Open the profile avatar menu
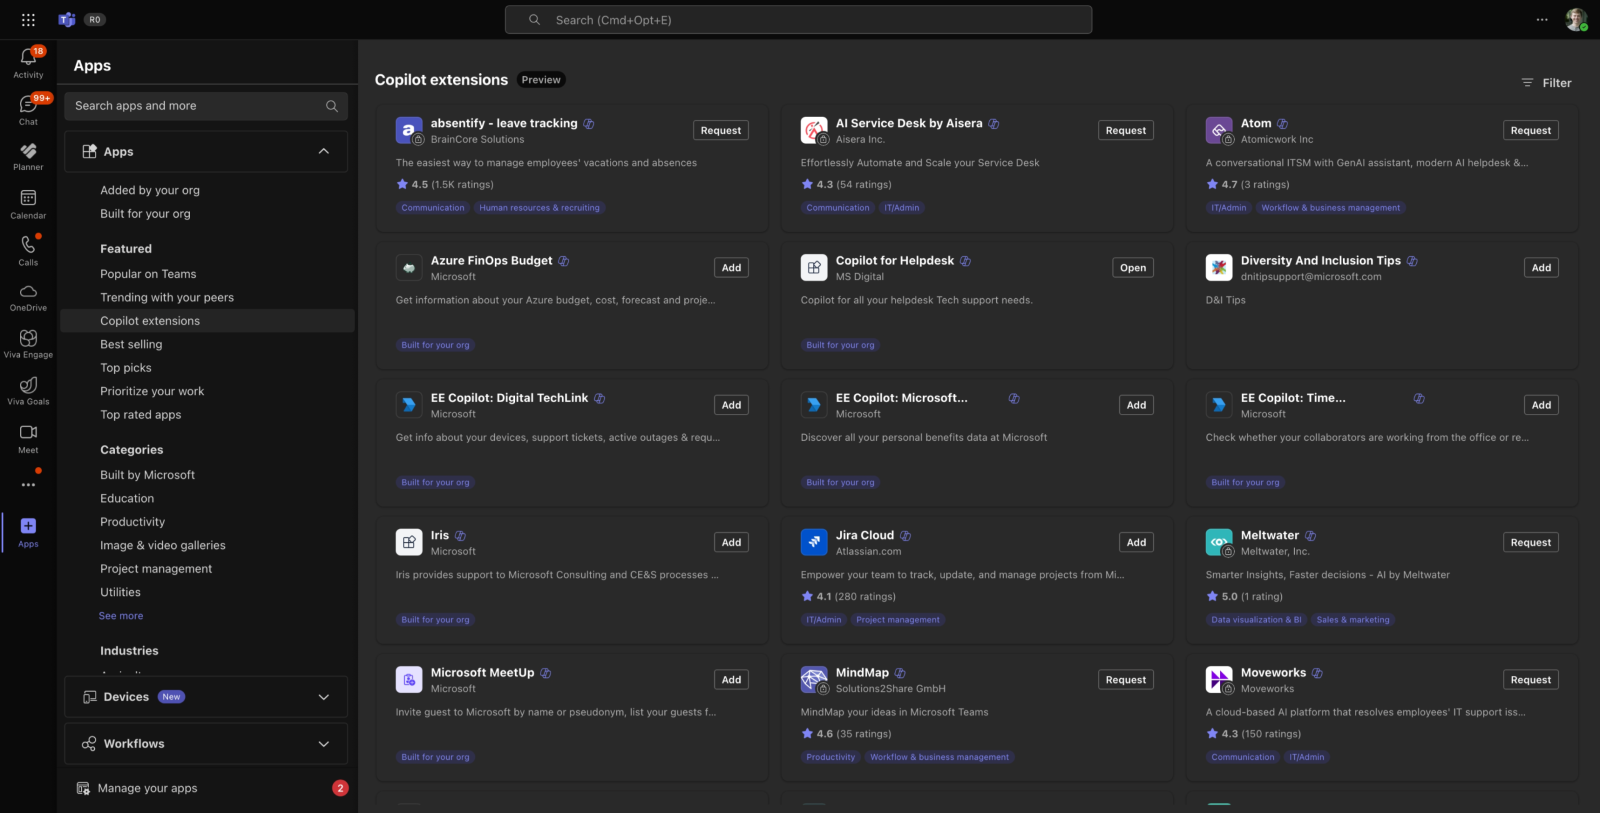The height and width of the screenshot is (813, 1600). tap(1576, 20)
